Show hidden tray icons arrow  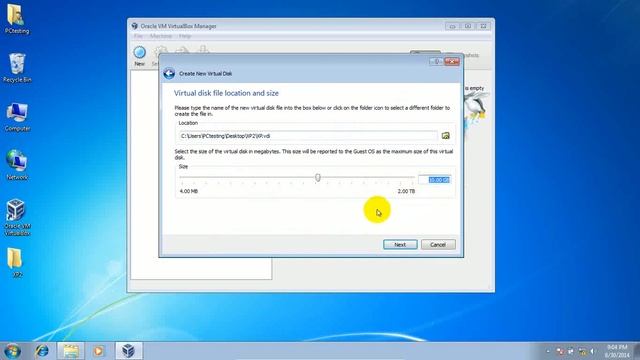point(548,351)
